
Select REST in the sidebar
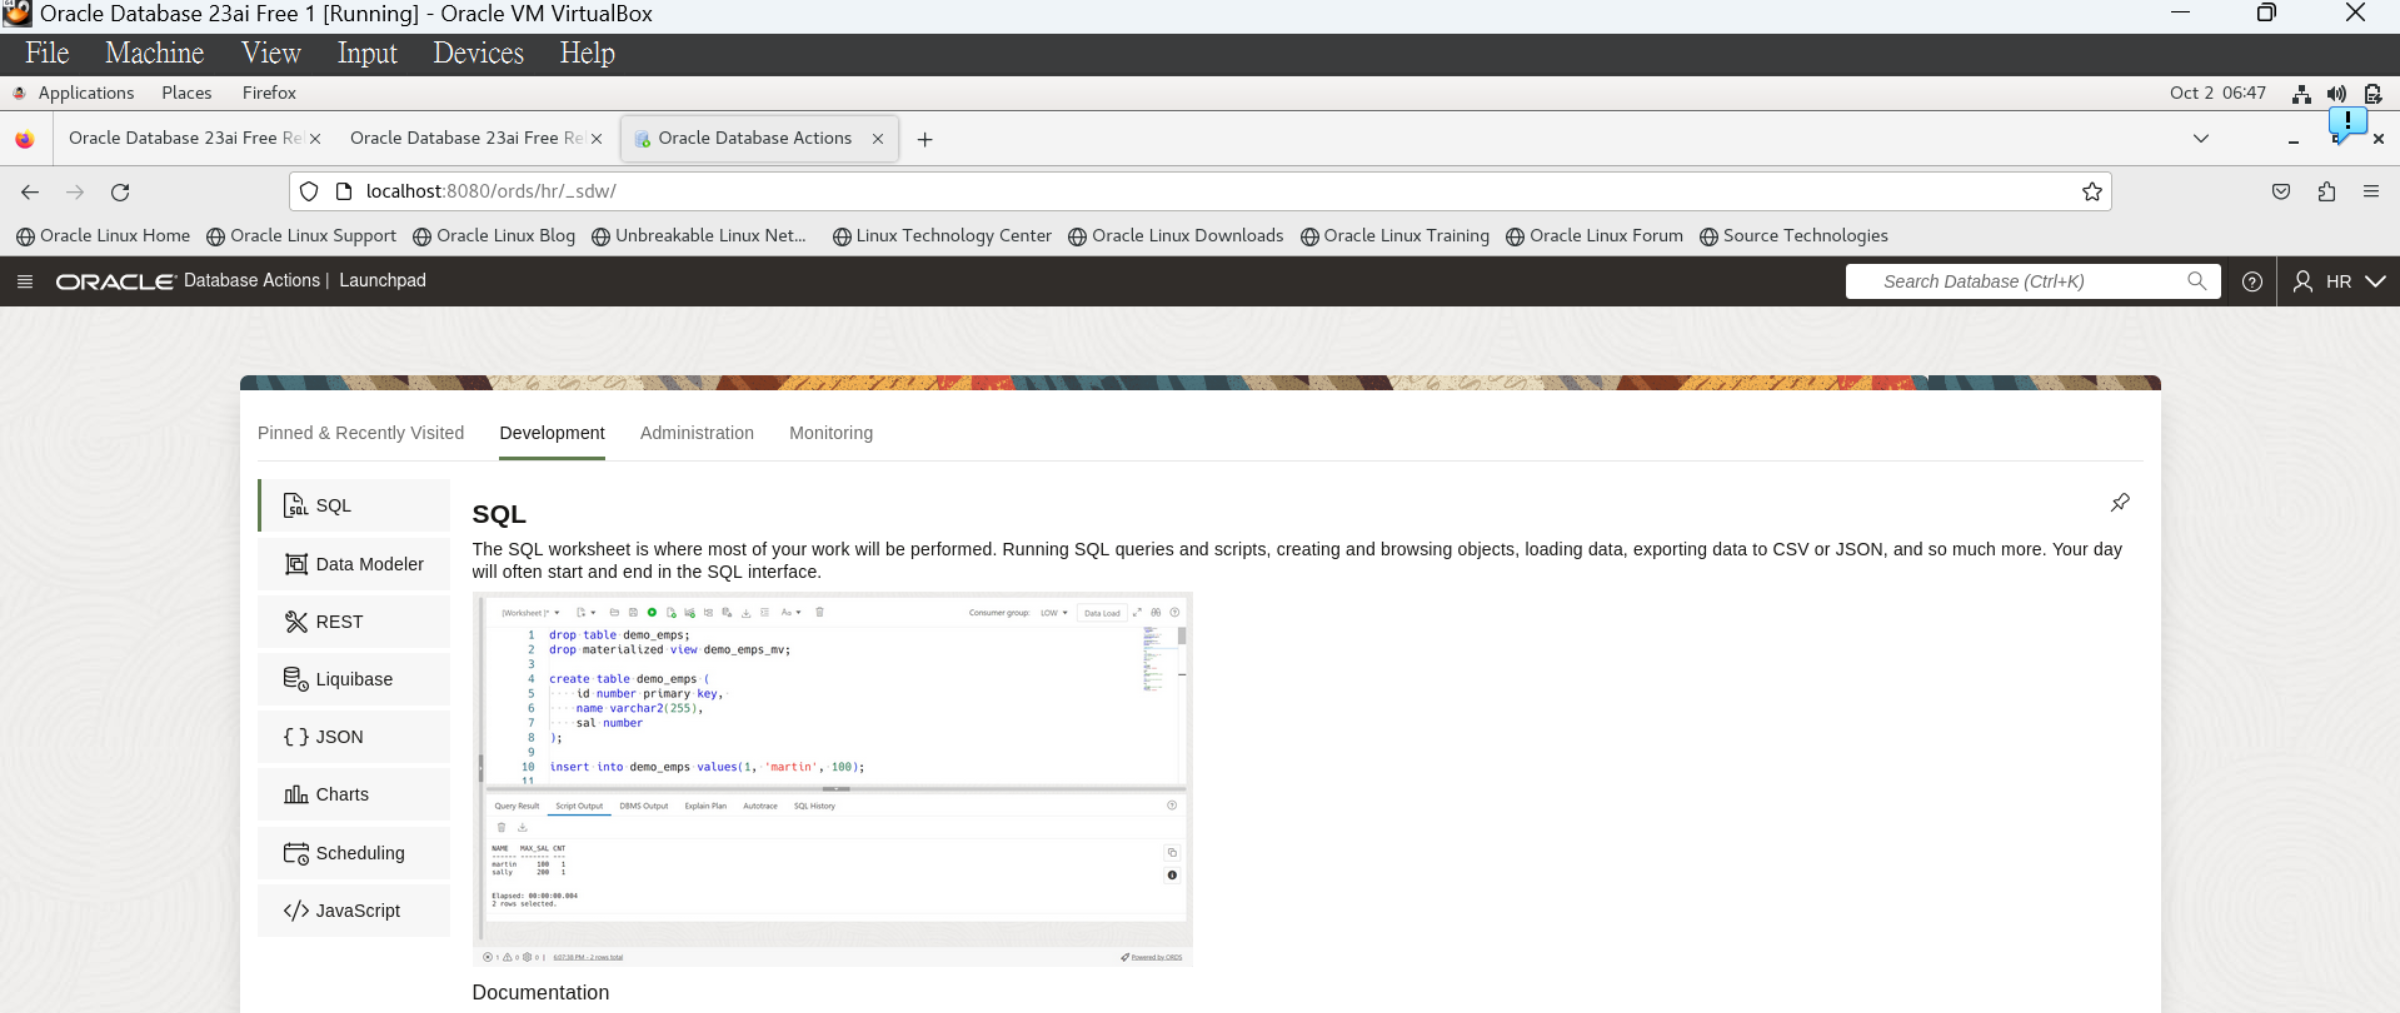354,621
